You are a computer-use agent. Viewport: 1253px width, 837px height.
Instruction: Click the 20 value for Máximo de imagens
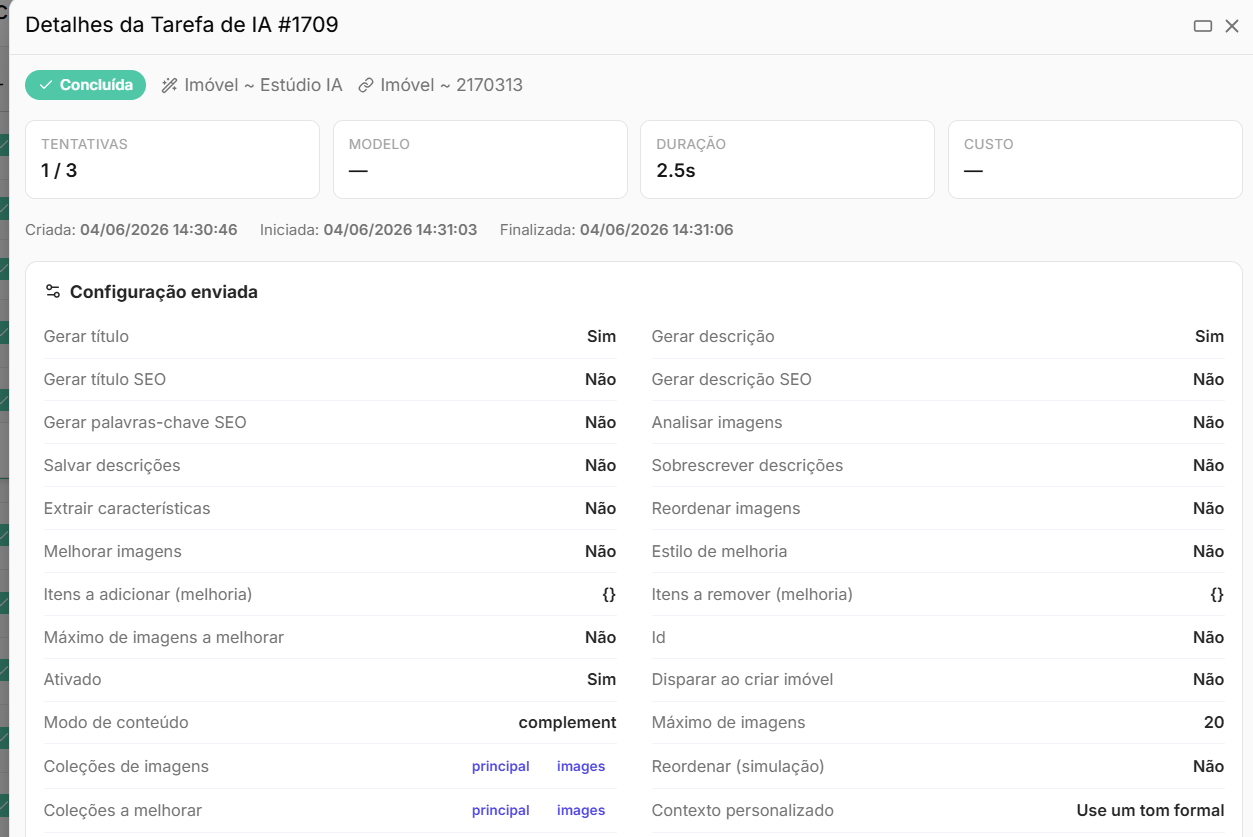(1214, 723)
